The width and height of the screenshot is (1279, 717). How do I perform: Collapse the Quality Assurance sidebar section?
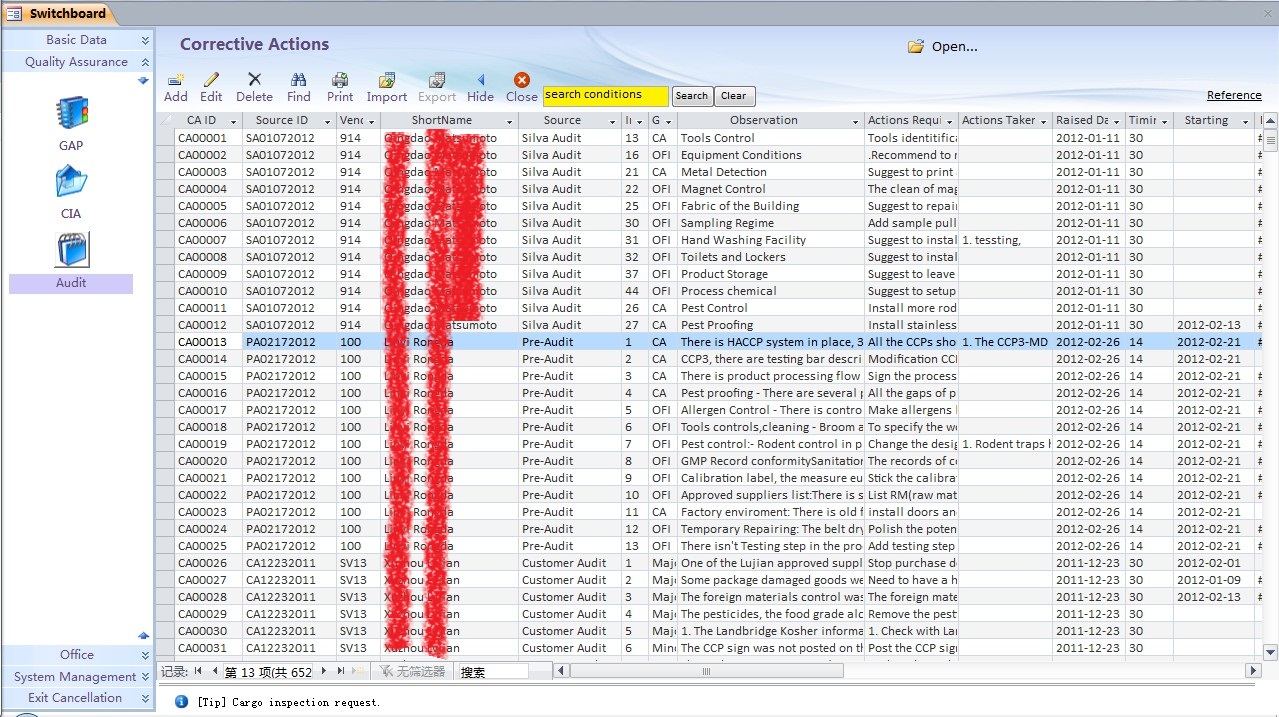tap(77, 62)
